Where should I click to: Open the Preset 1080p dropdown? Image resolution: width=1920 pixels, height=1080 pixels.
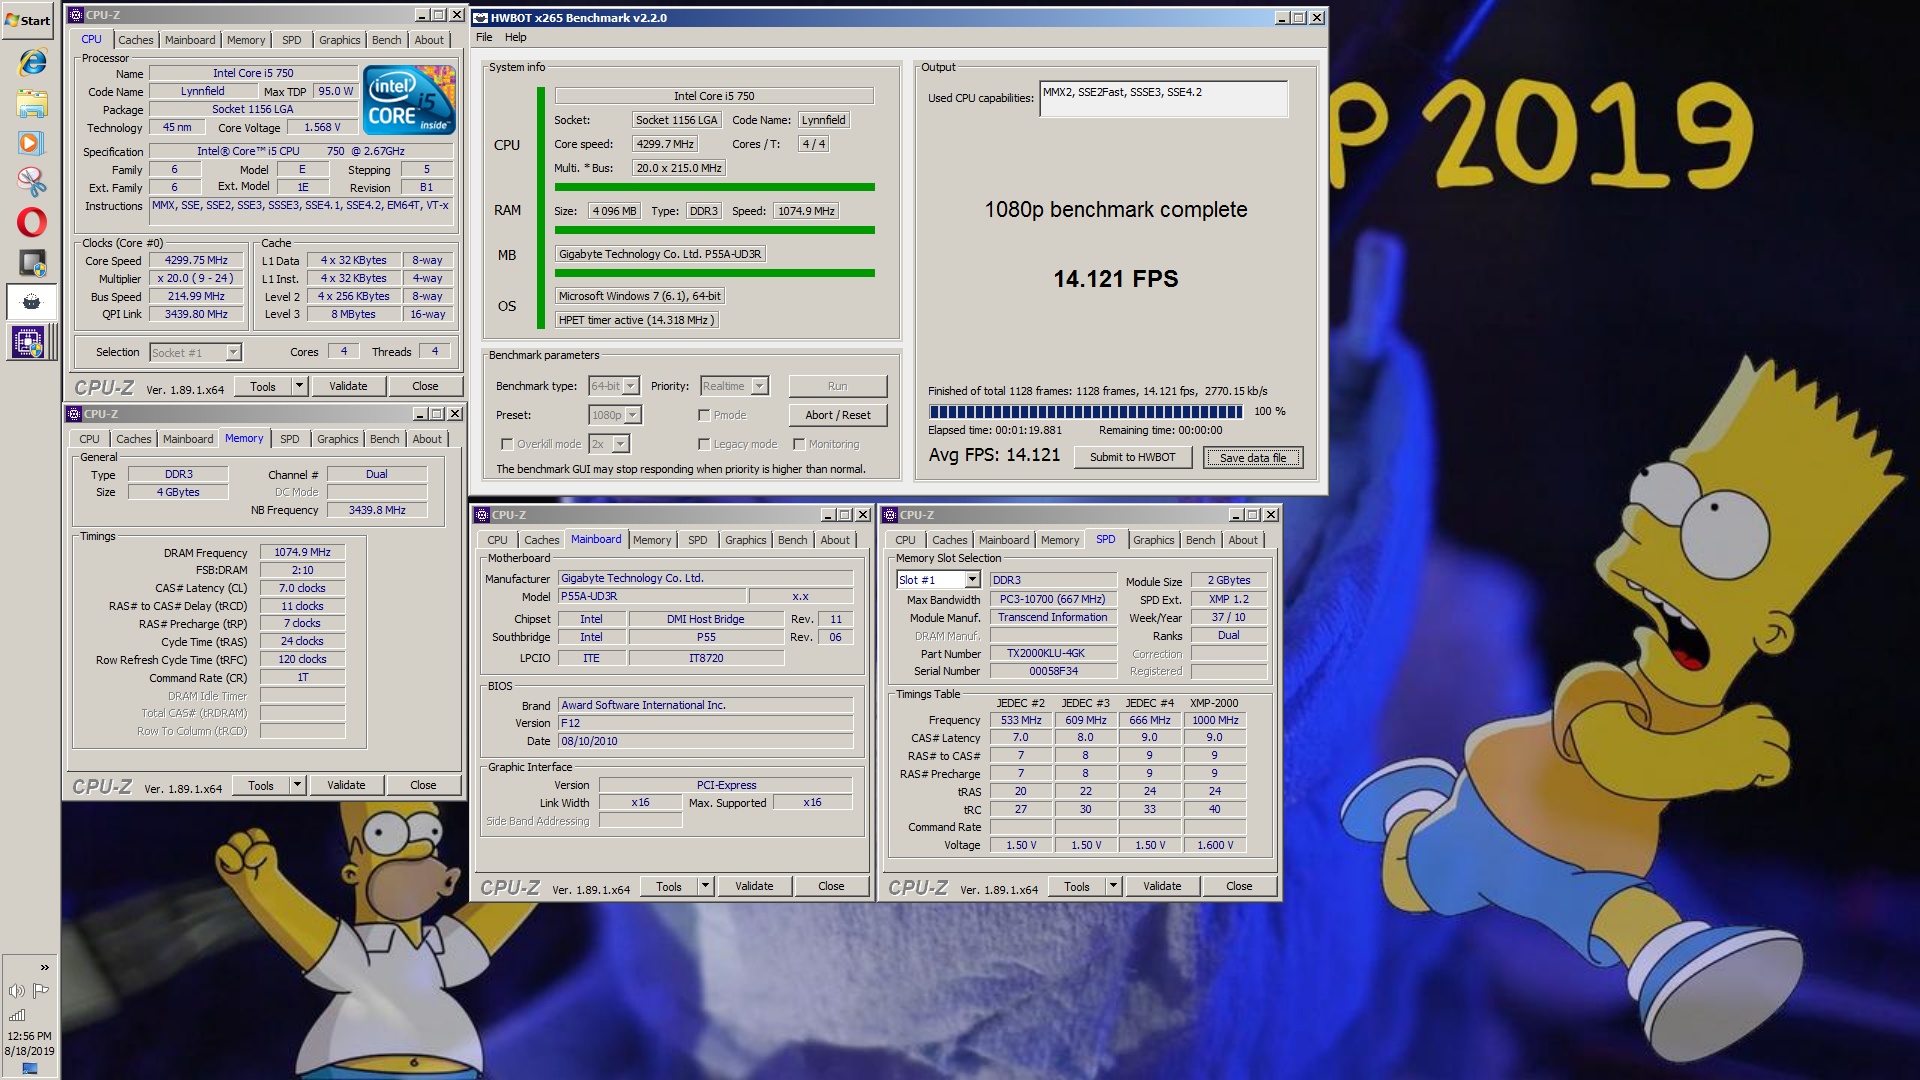pos(615,415)
